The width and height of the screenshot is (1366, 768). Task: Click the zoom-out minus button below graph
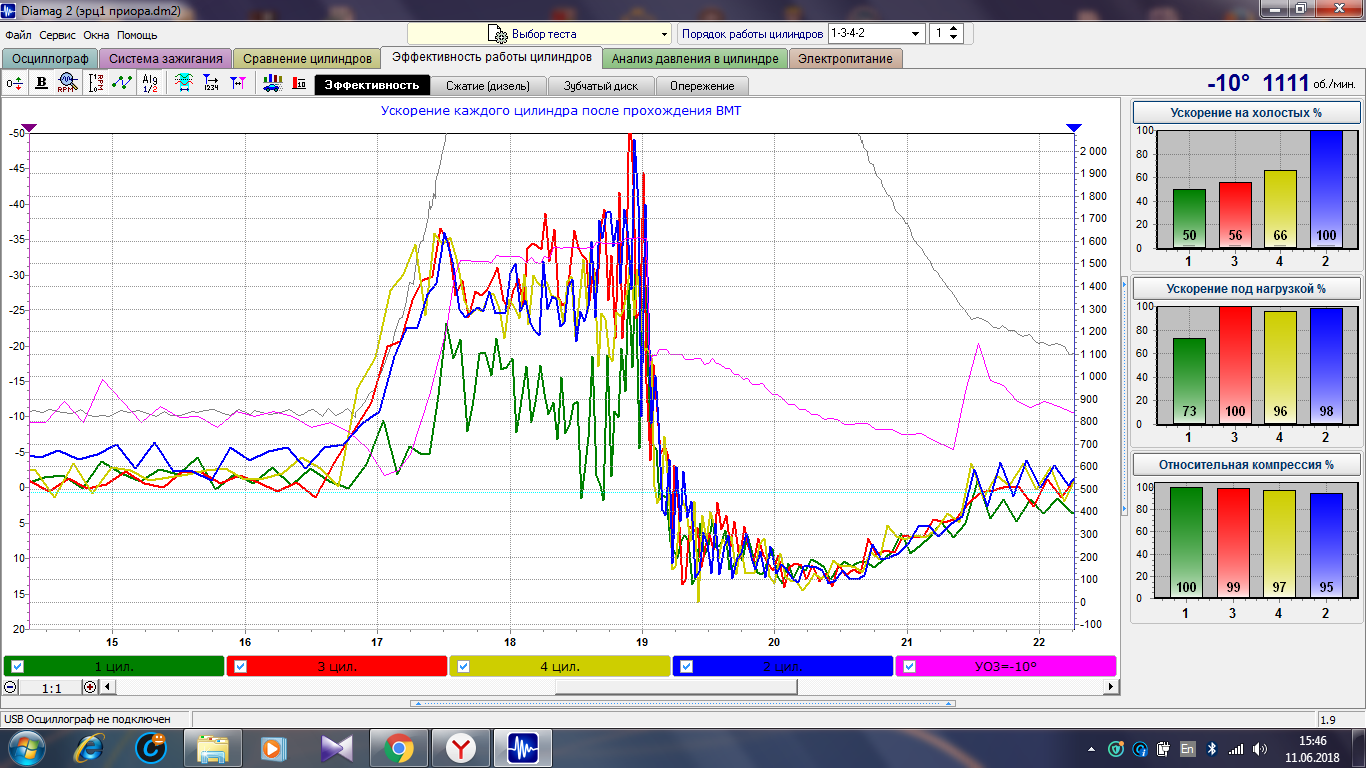pyautogui.click(x=10, y=687)
